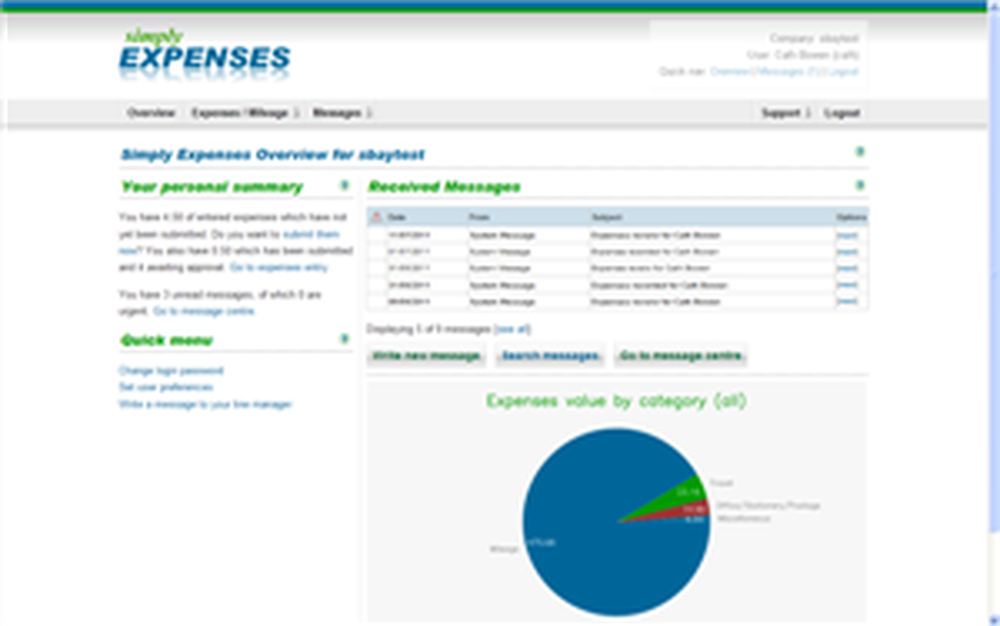The image size is (1000, 626).
Task: Click 'Write a message to your line manager'
Action: [205, 404]
